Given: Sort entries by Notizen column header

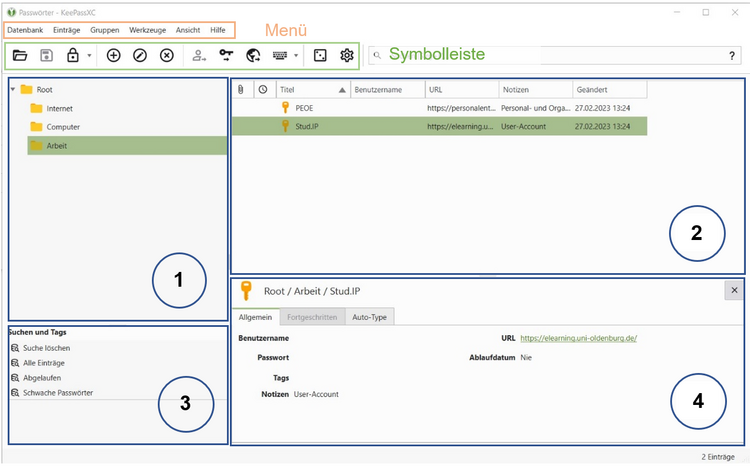Looking at the screenshot, I should pyautogui.click(x=536, y=89).
